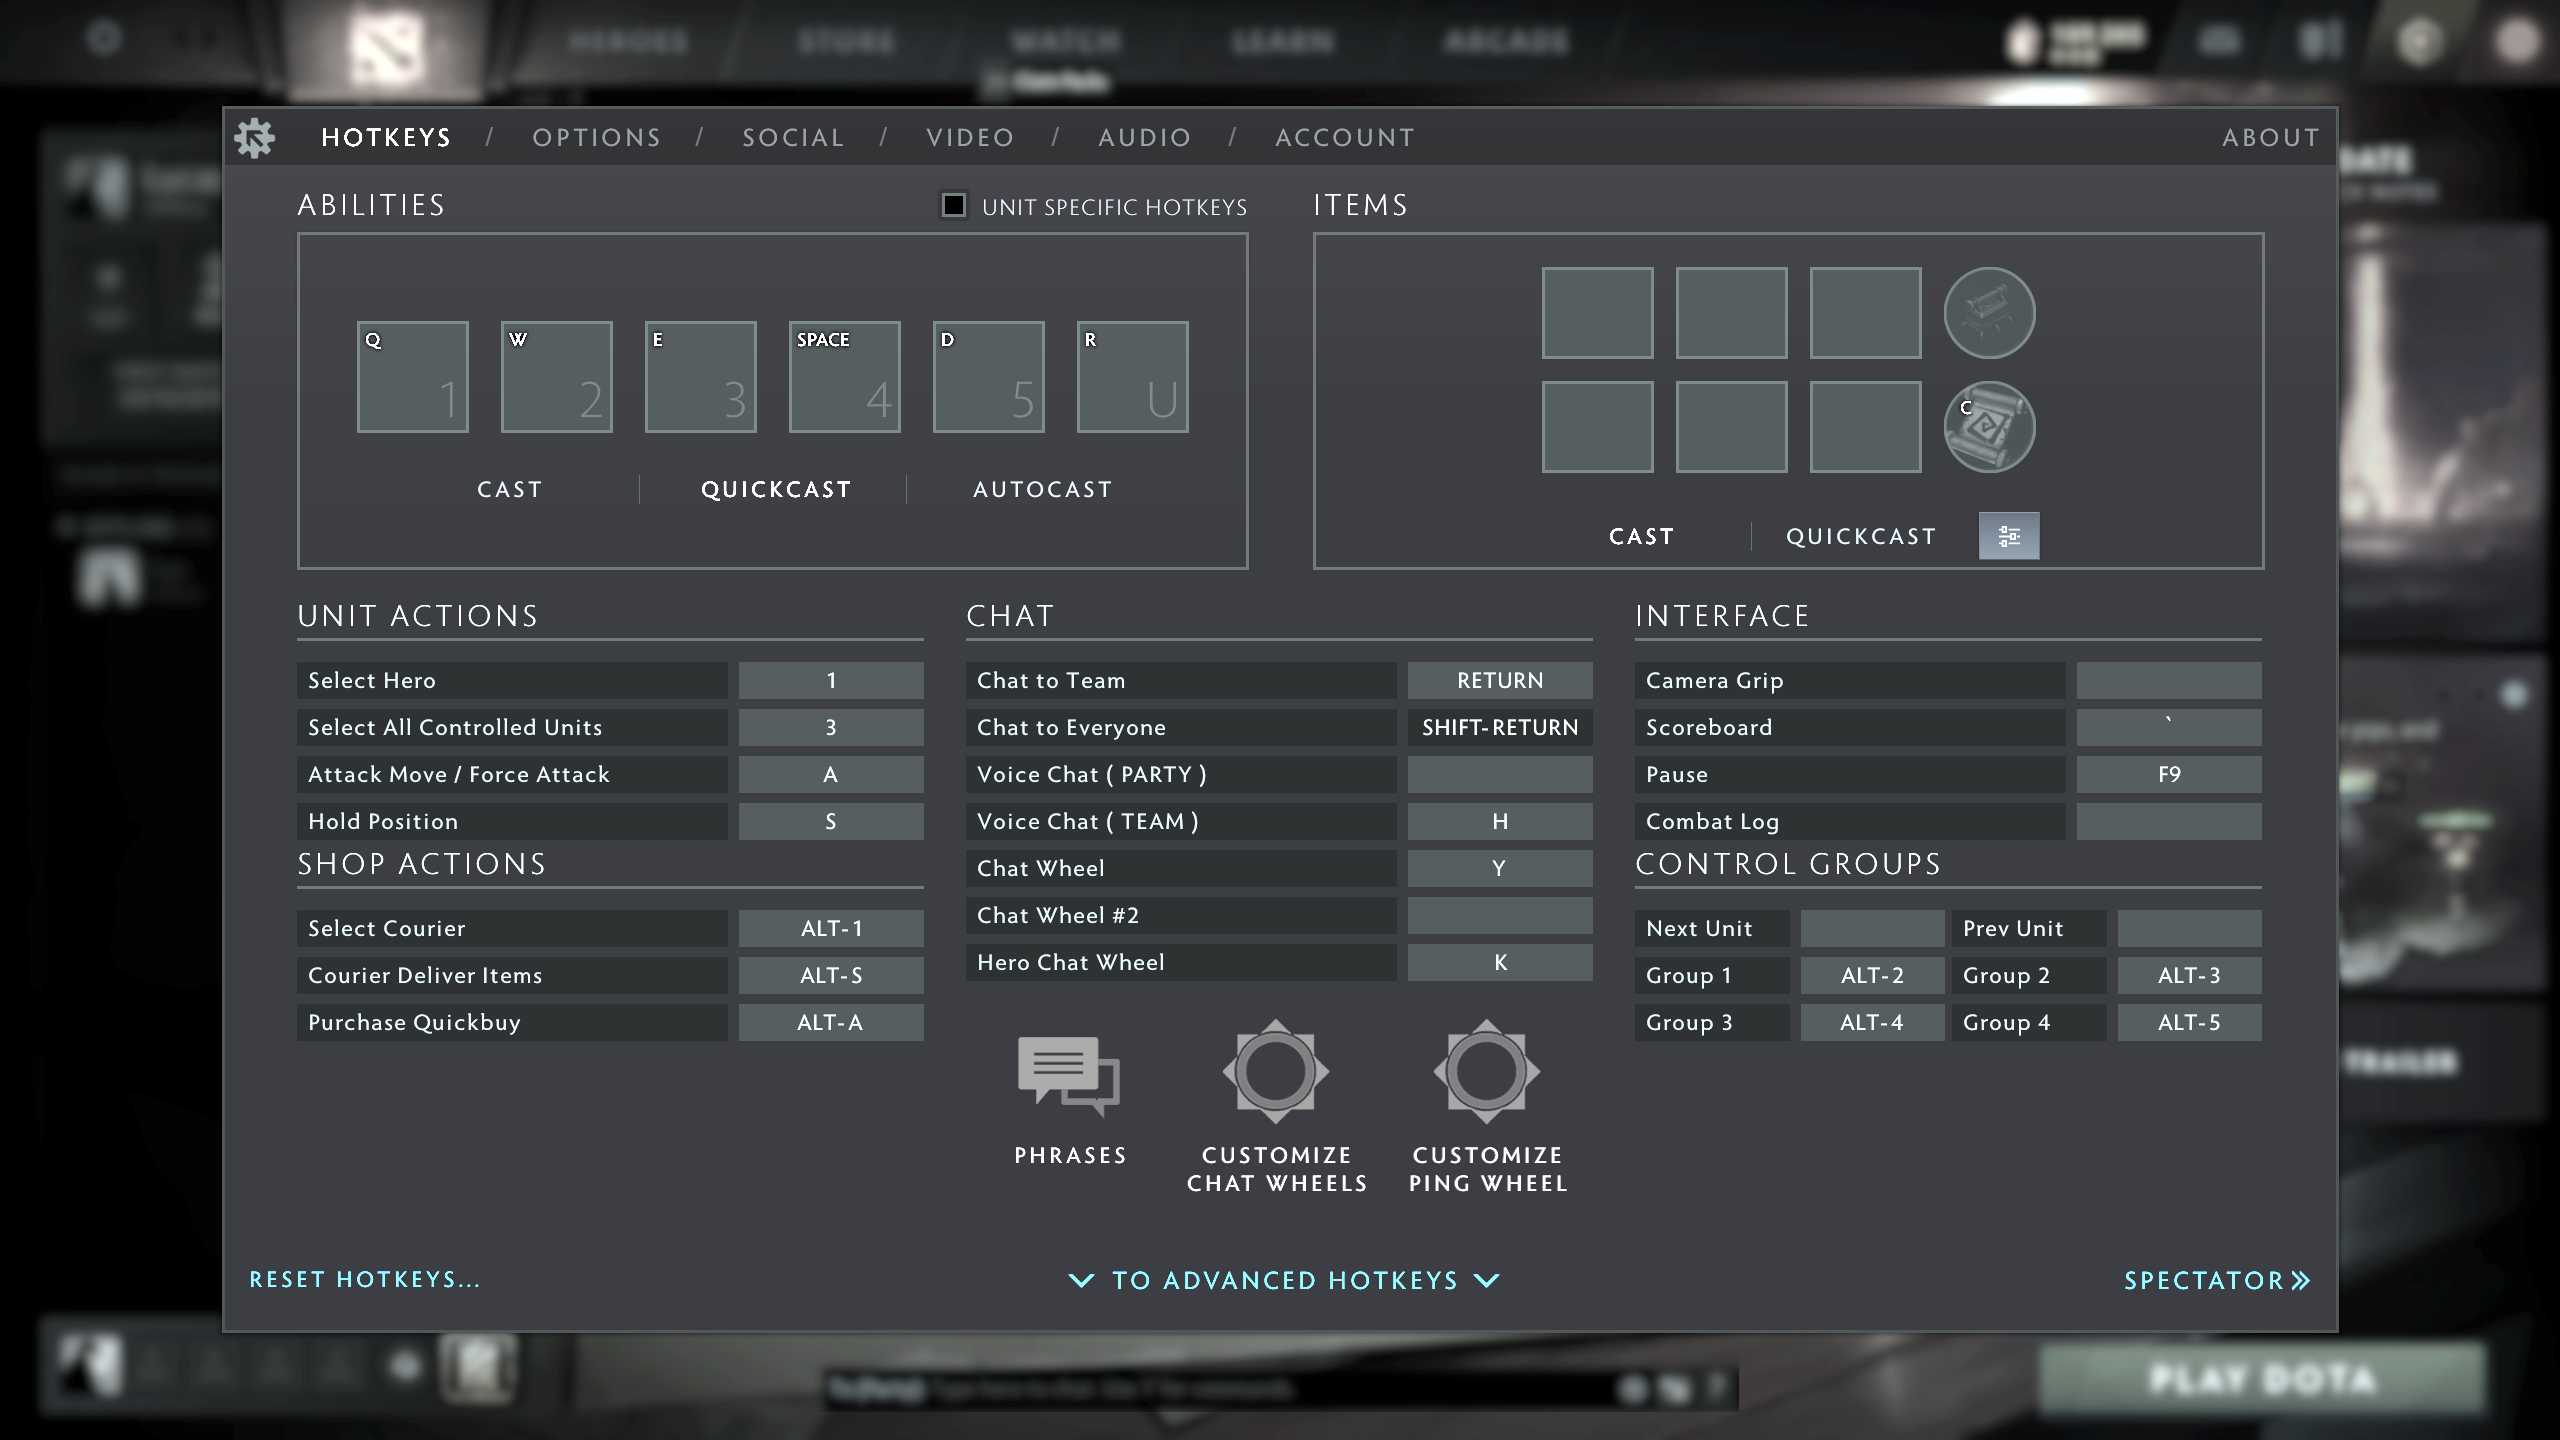Select the courier icon in Items panel

[1989, 312]
